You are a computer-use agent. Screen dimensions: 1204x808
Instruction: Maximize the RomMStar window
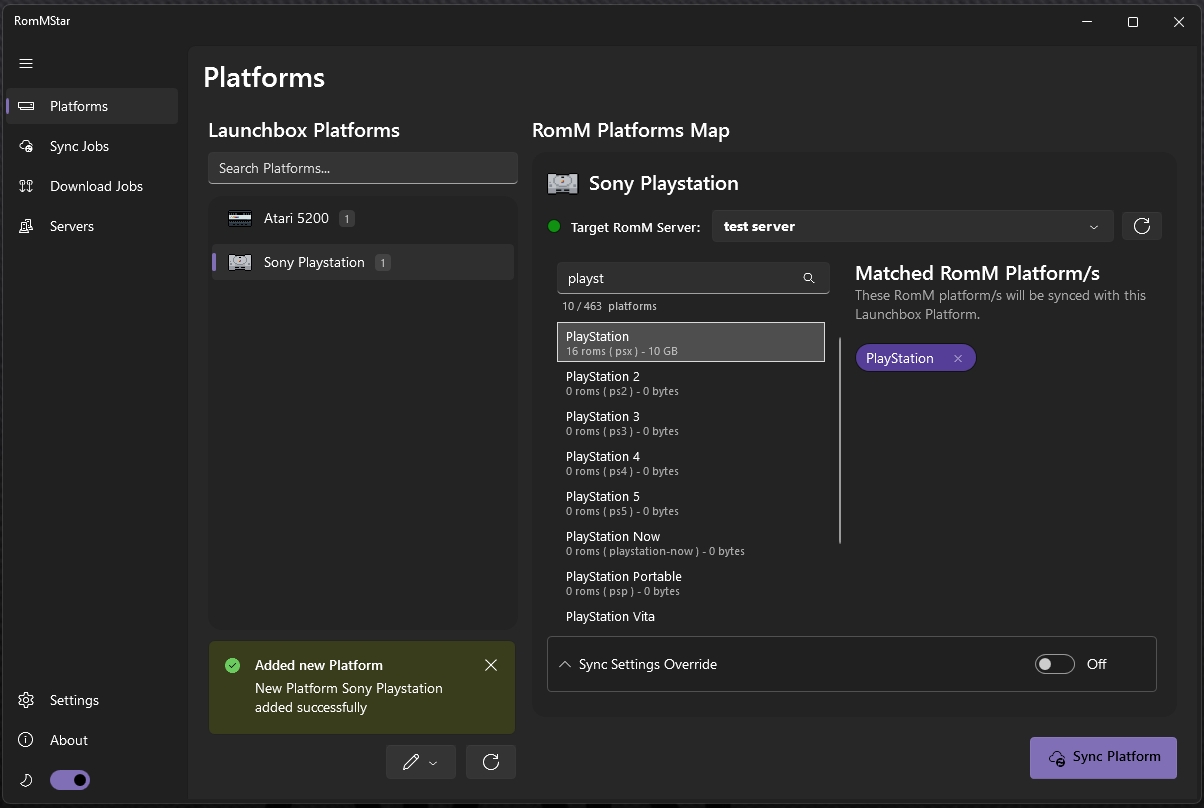[x=1133, y=22]
